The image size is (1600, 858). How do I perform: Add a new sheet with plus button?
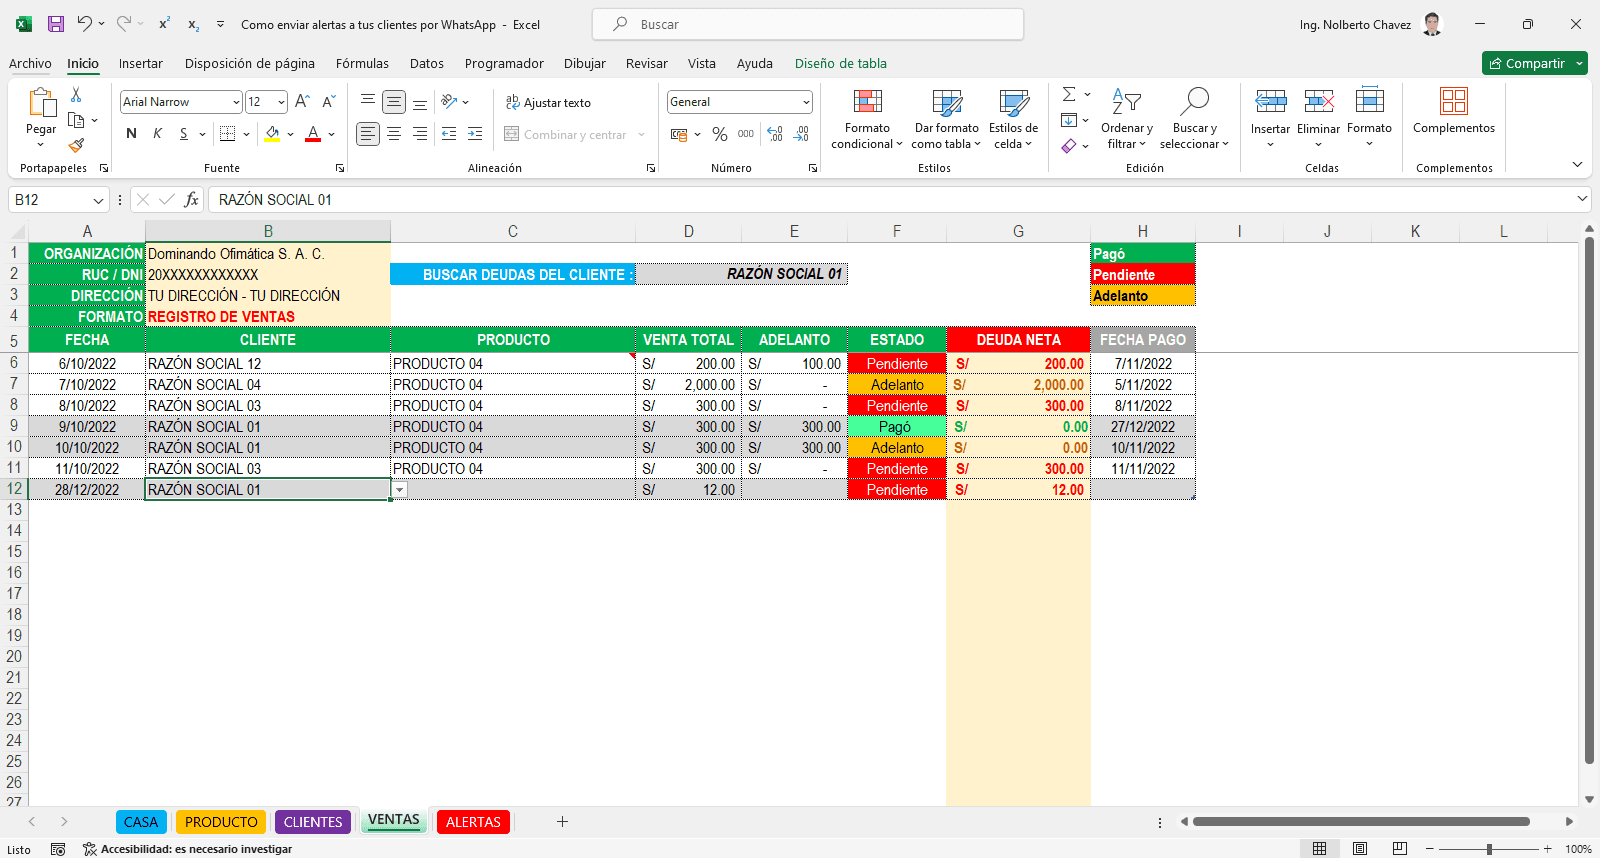coord(562,822)
